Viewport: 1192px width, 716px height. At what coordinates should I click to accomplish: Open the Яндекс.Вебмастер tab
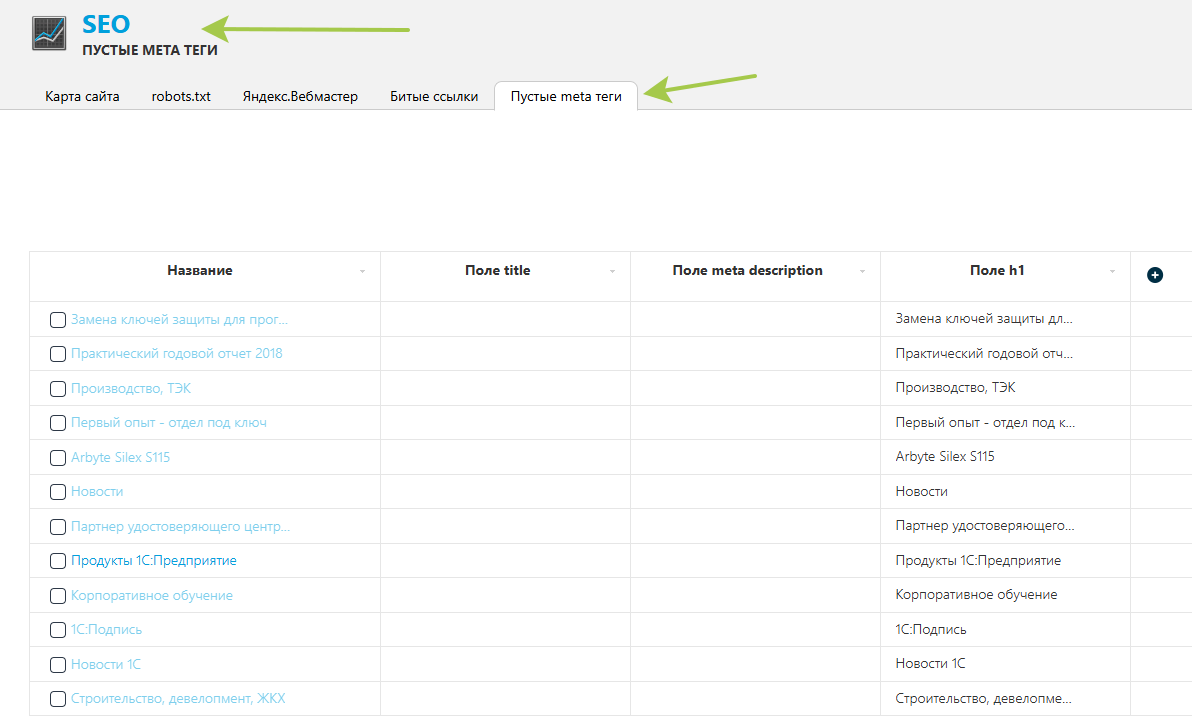[x=300, y=97]
